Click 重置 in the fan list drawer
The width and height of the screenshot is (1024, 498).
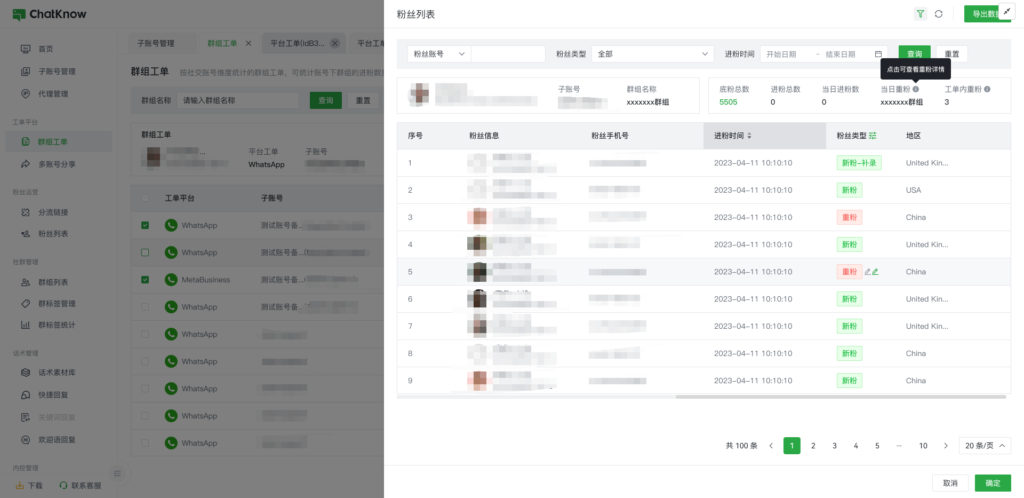click(952, 54)
